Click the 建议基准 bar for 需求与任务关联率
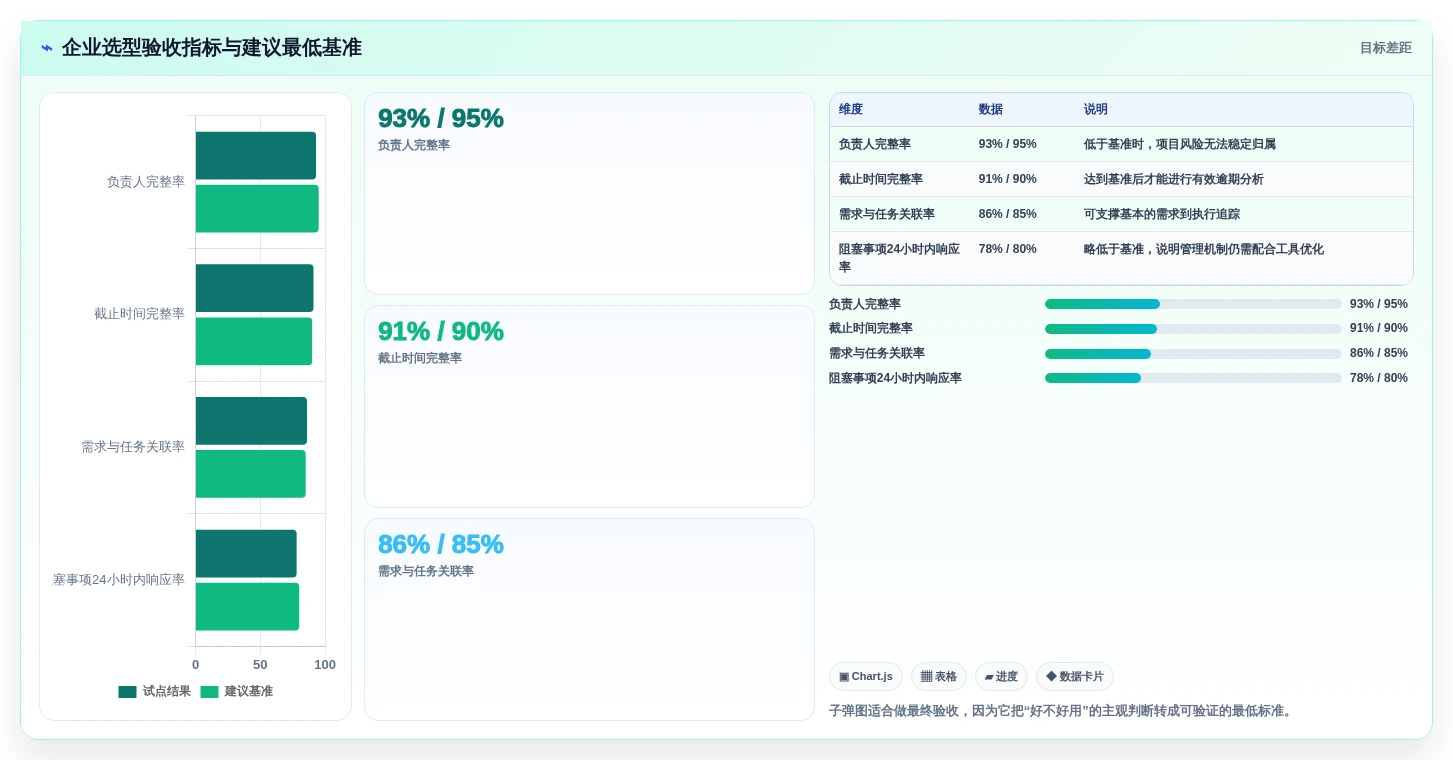This screenshot has height=760, width=1453. click(251, 474)
